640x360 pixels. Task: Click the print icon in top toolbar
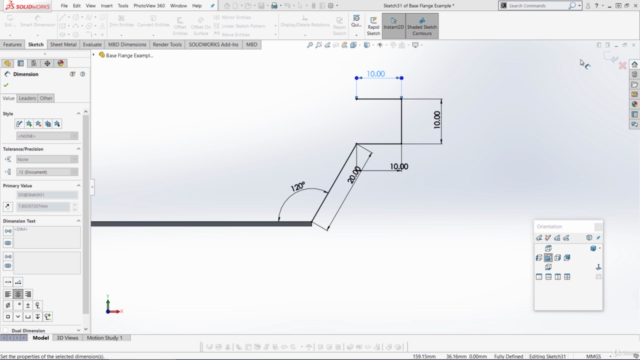pos(274,6)
